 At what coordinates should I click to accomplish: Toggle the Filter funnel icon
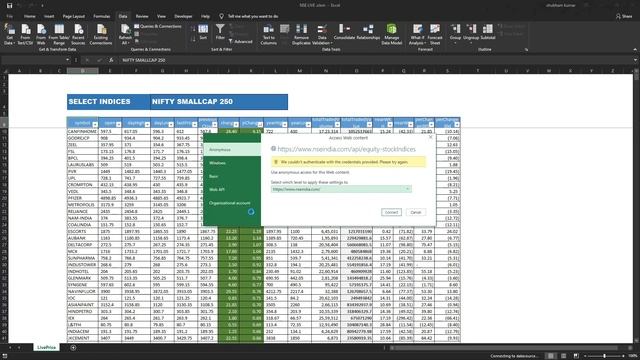pyautogui.click(x=220, y=32)
